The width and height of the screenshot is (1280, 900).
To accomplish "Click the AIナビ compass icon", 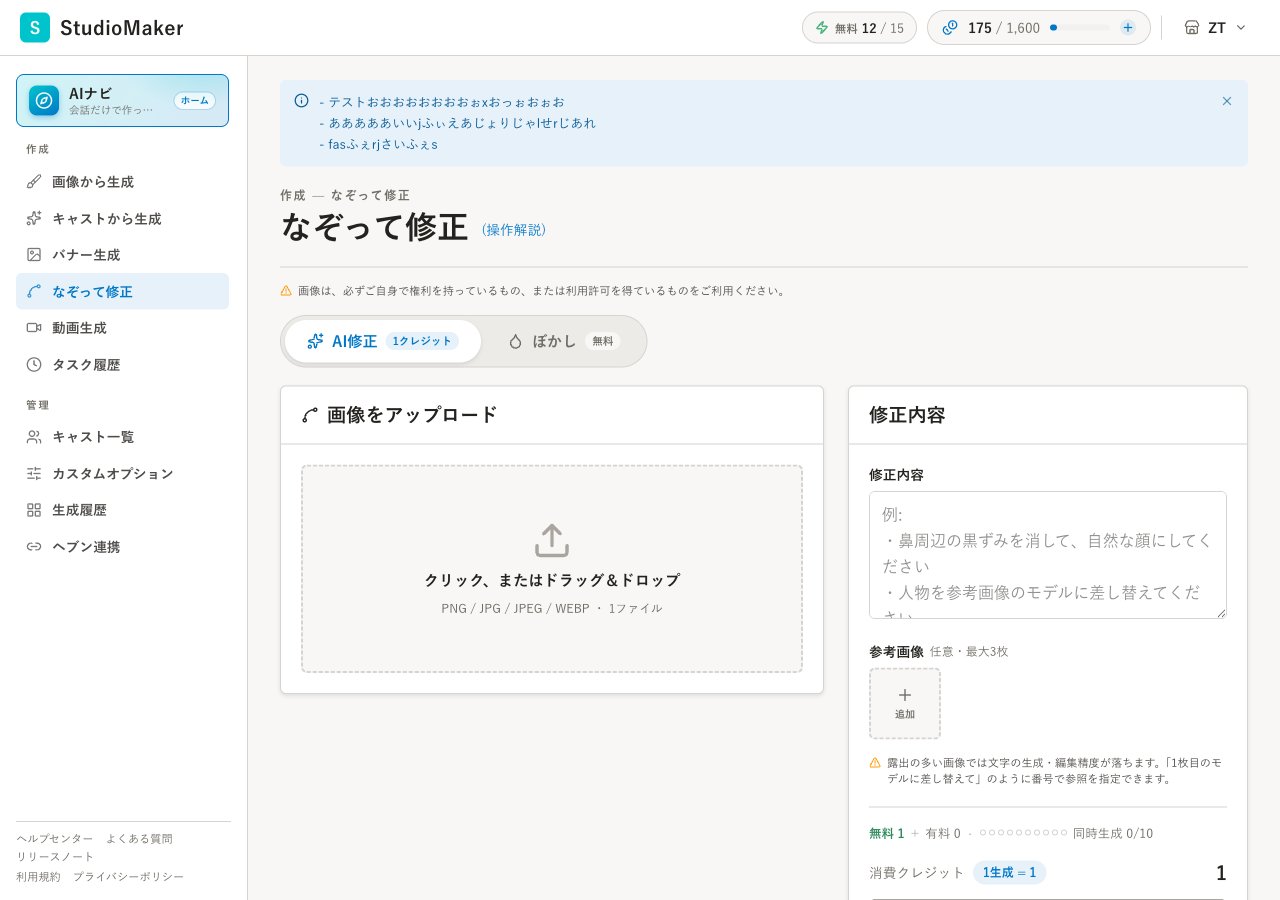I will pos(44,100).
